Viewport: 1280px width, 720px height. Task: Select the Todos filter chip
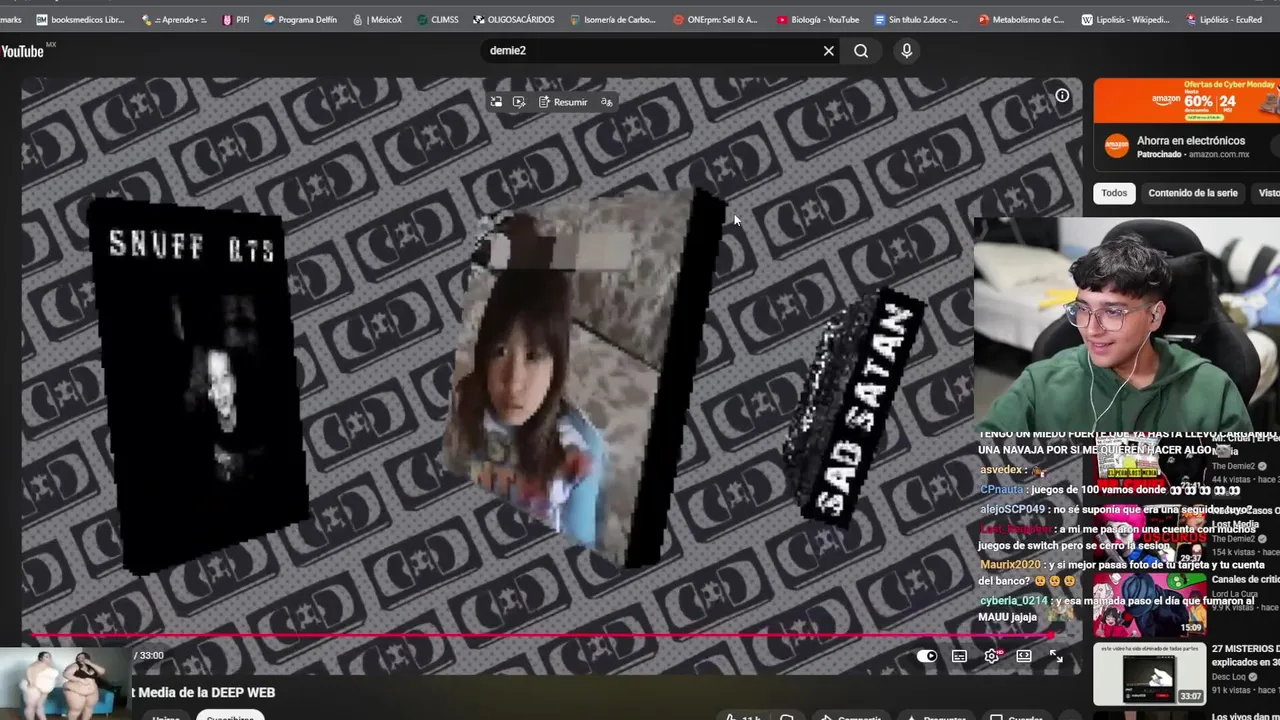coord(1114,193)
